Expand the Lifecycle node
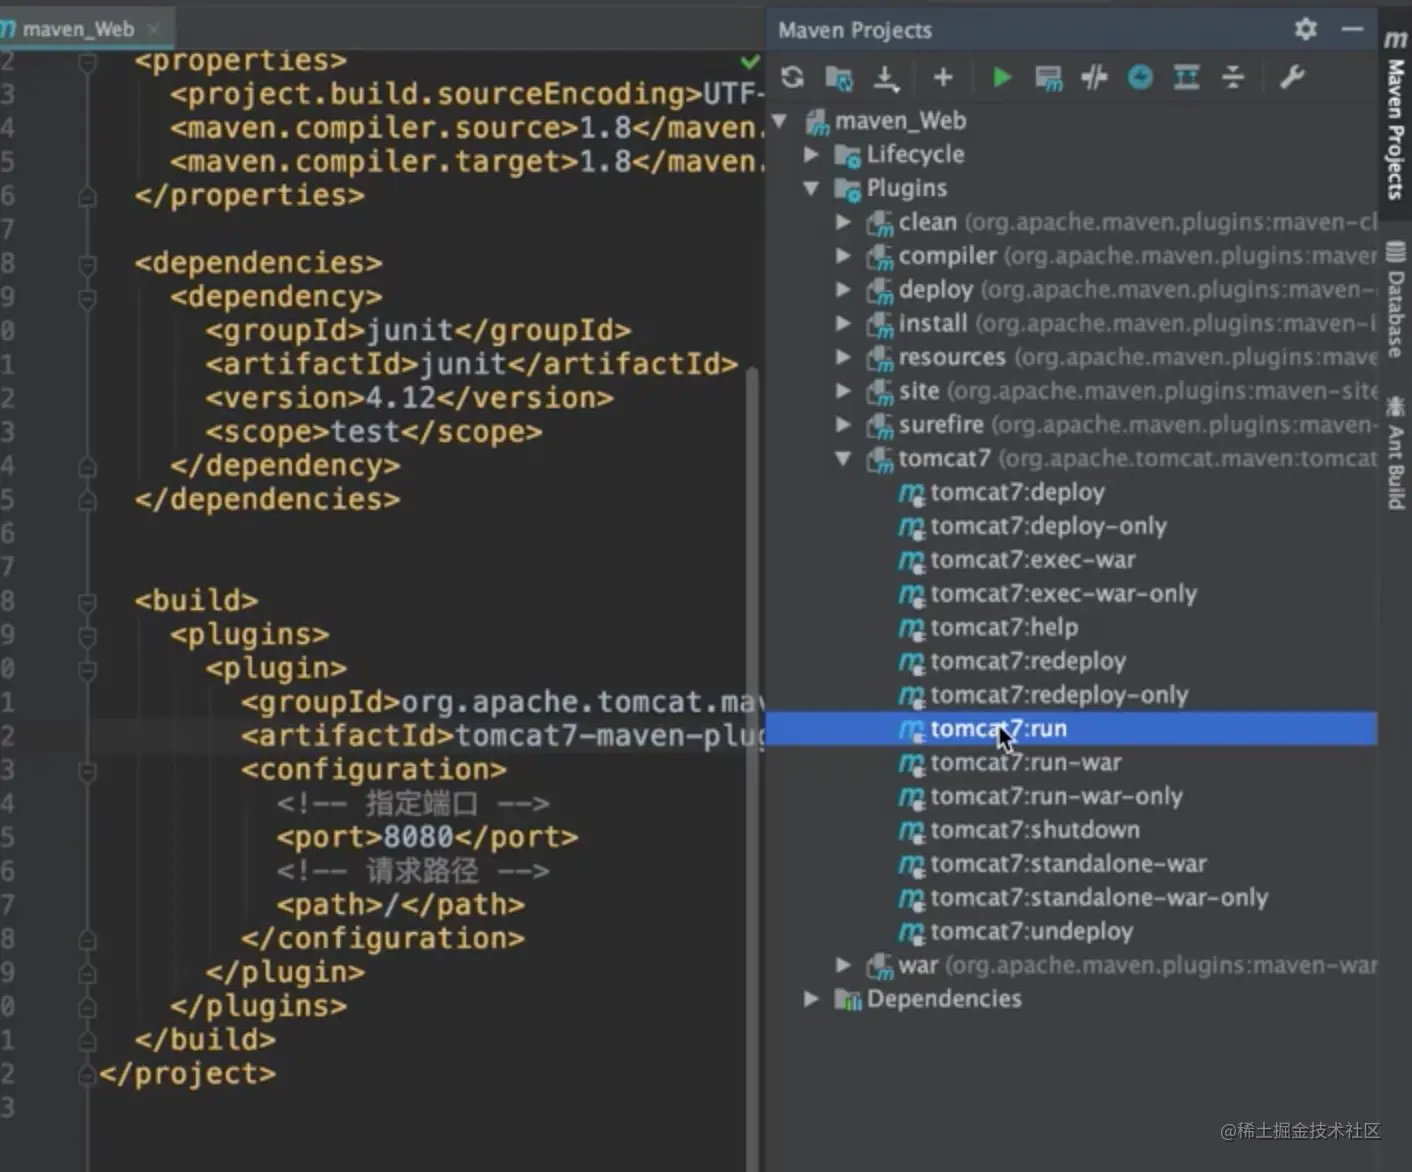 click(x=811, y=155)
